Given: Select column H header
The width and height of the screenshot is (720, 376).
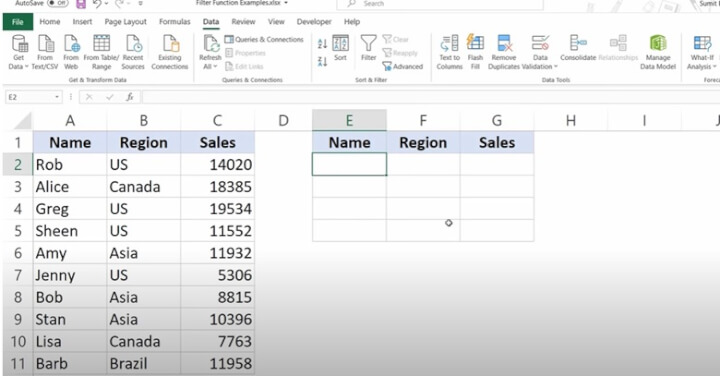Looking at the screenshot, I should coord(570,120).
